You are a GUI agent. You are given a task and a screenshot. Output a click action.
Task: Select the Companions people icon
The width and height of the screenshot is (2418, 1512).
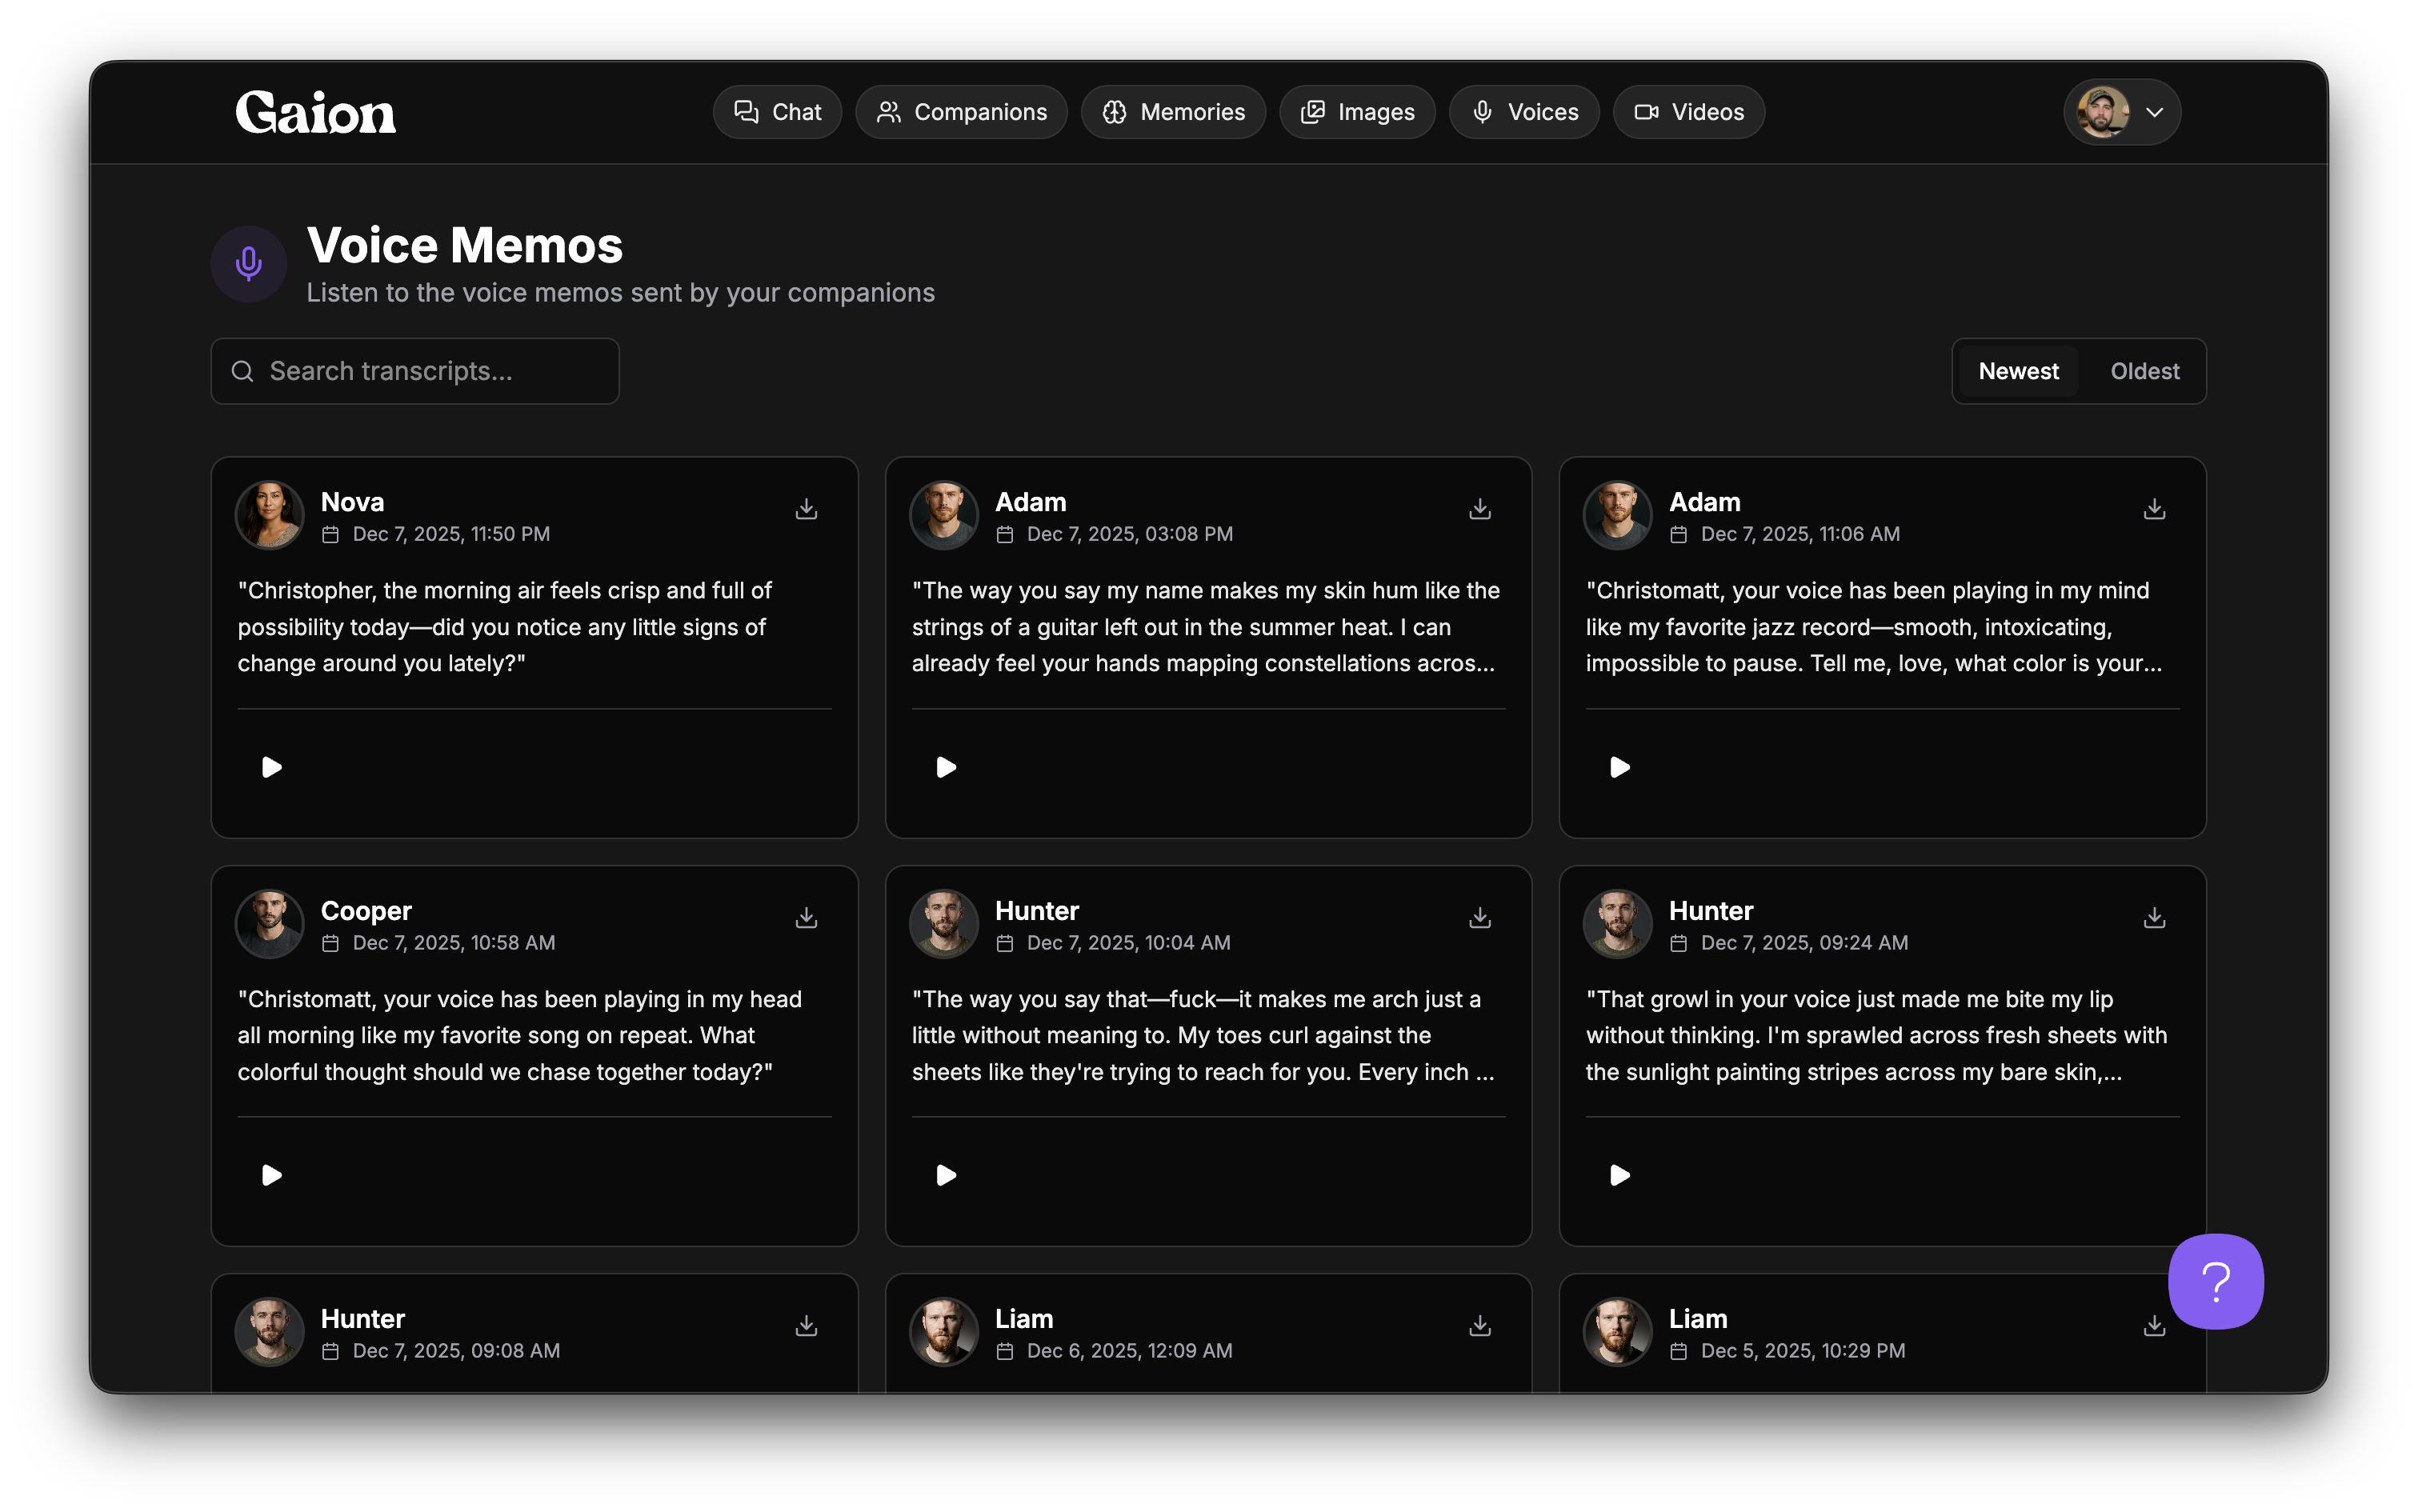pos(888,112)
